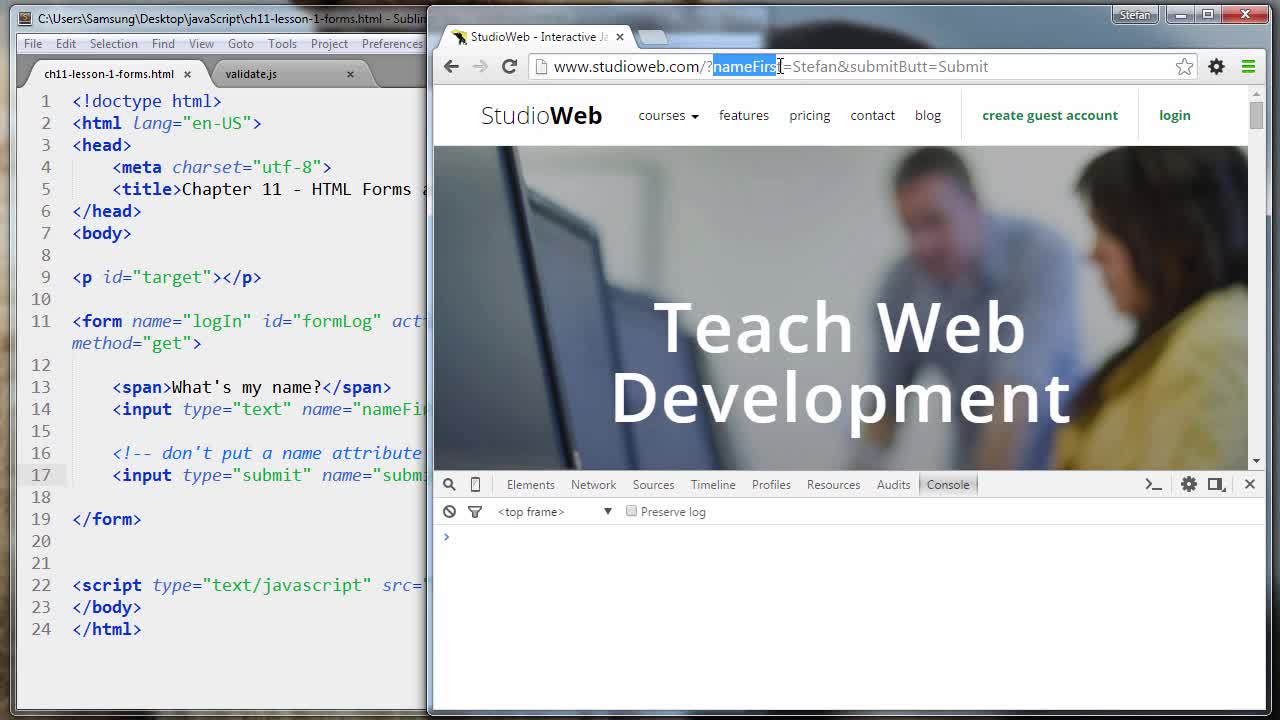Switch to the Resources tab in DevTools
This screenshot has height=720, width=1280.
tap(833, 484)
